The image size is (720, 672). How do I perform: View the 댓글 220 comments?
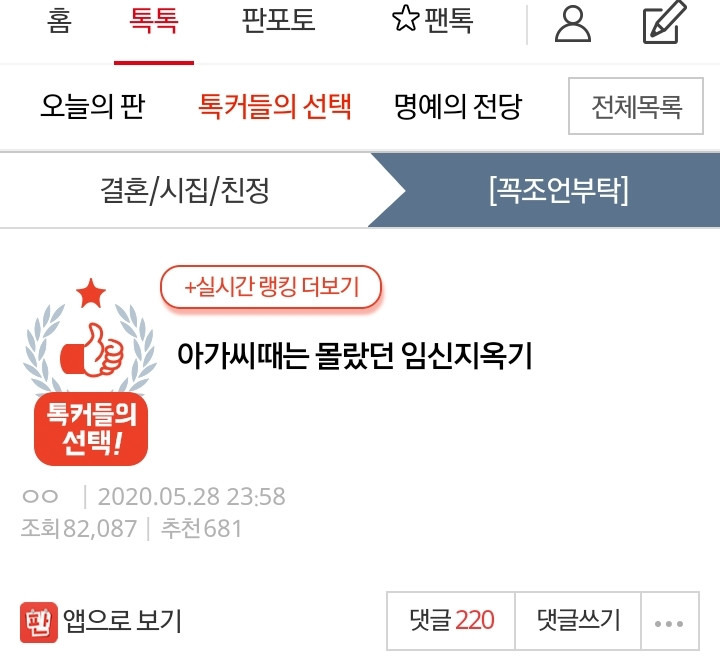451,621
